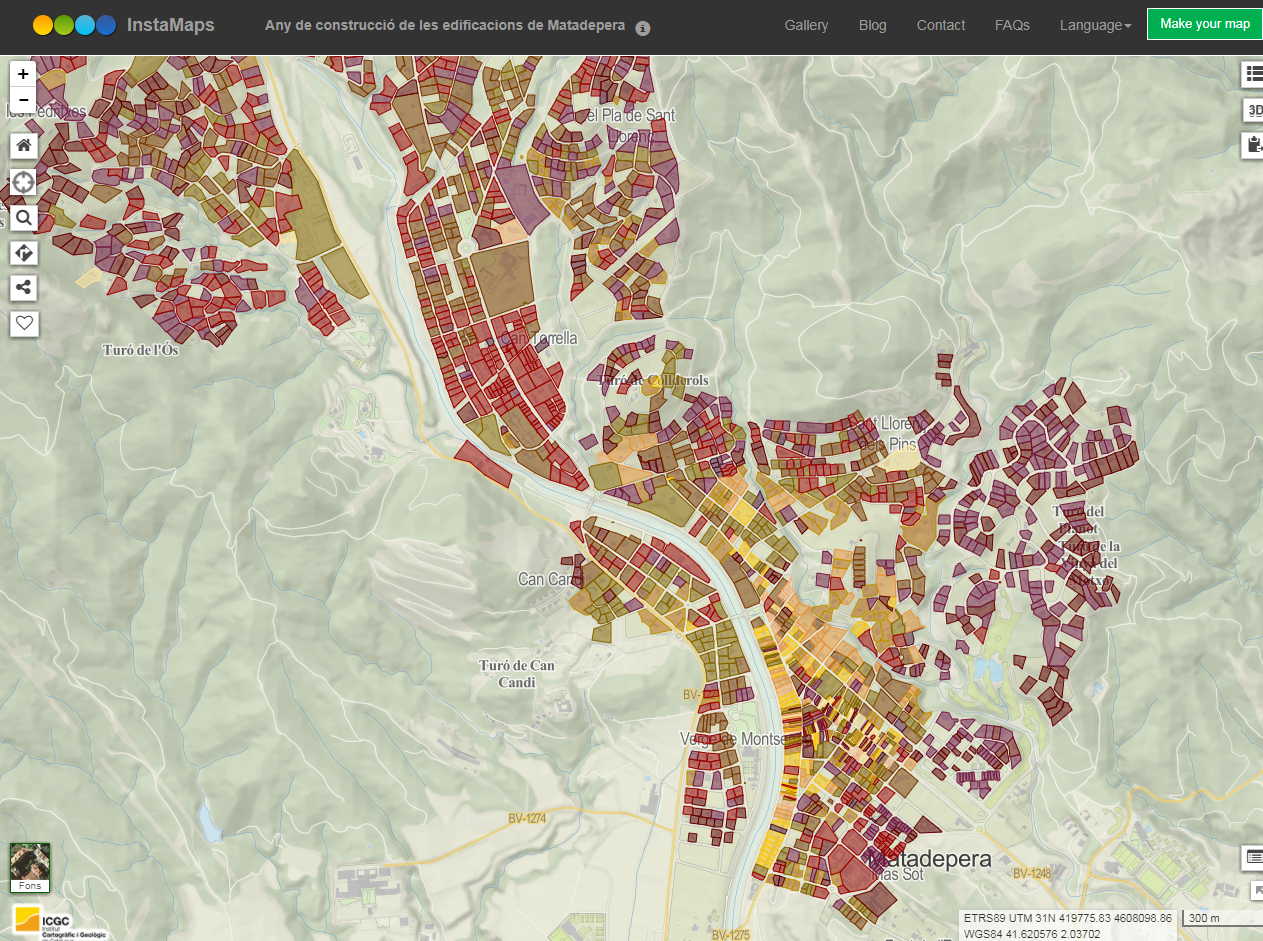Viewport: 1263px width, 941px height.
Task: Click the clipboard export icon
Action: [1252, 145]
